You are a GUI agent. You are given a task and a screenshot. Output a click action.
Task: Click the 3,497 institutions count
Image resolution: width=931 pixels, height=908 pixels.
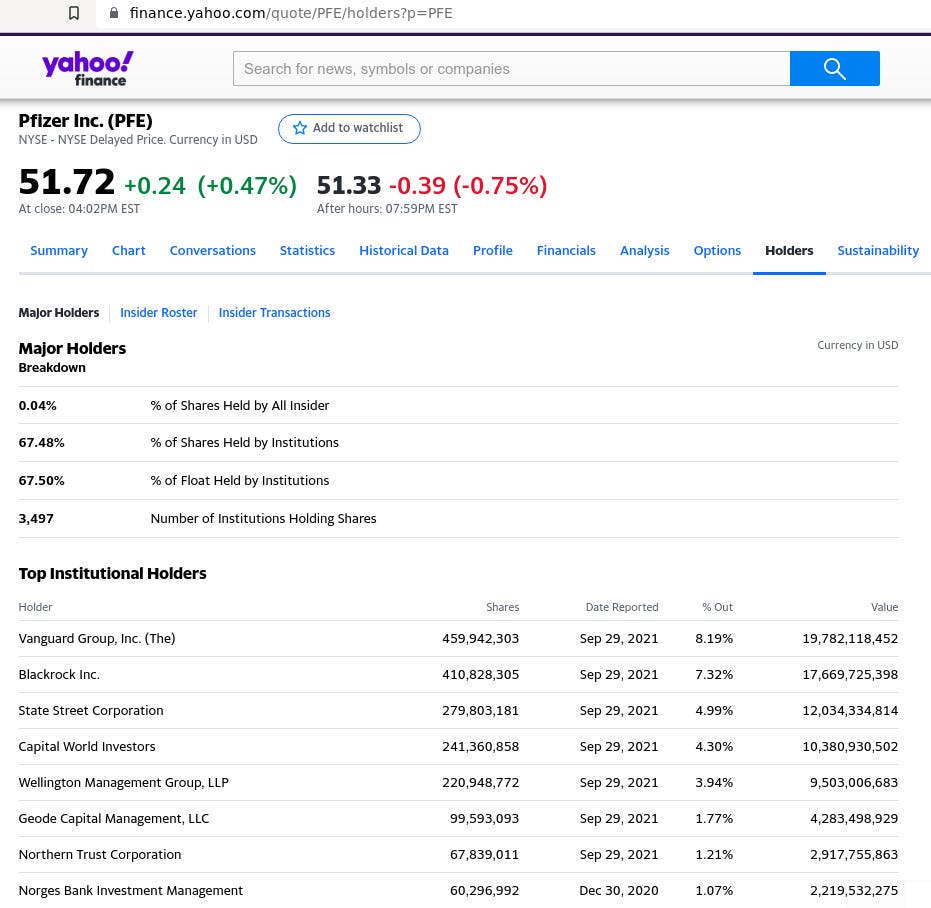[36, 518]
